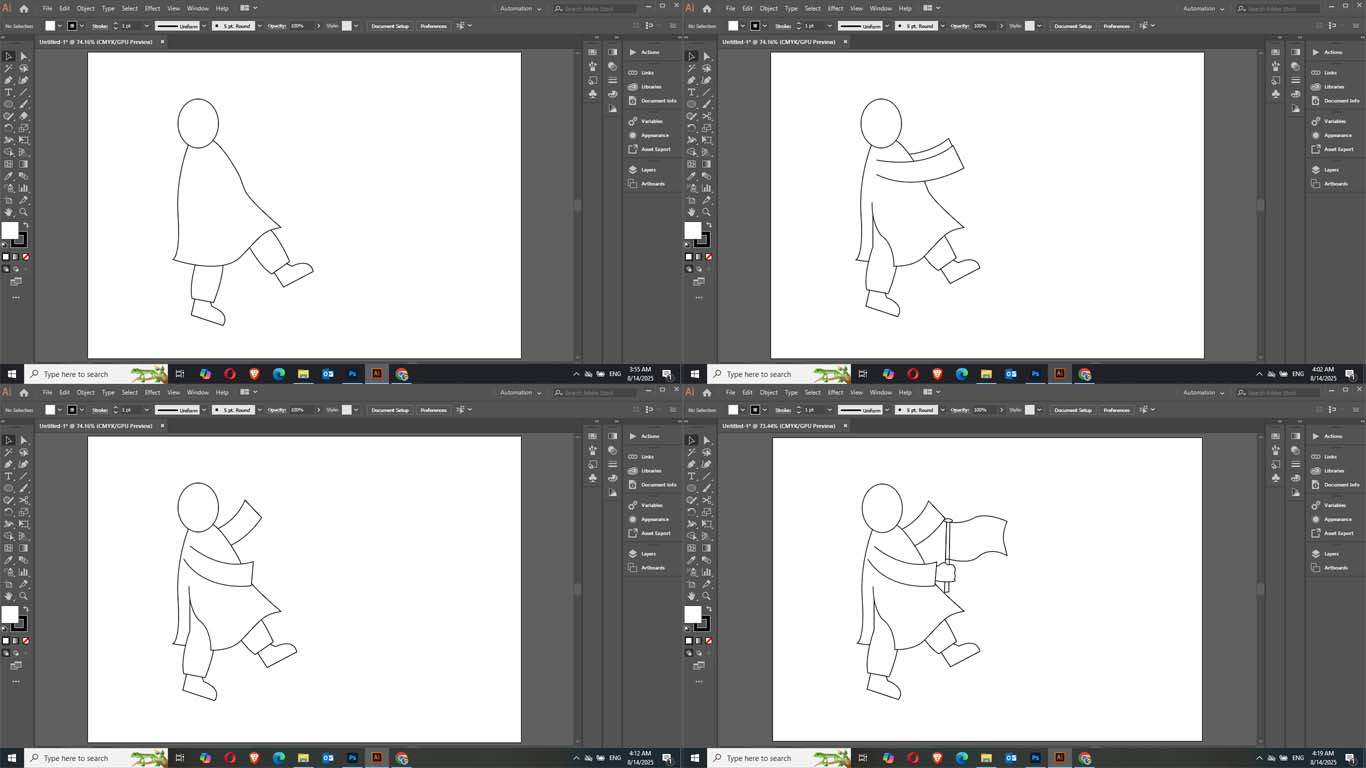The width and height of the screenshot is (1366, 768).
Task: Expand stroke weight dropdown in top-left window
Action: 146,25
